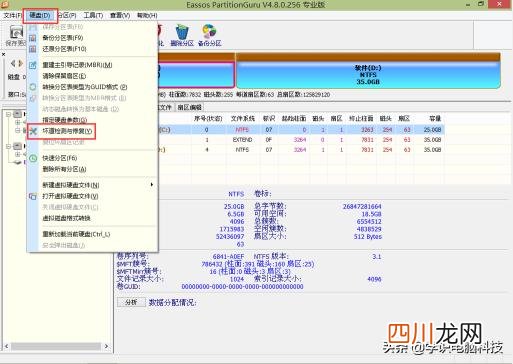Viewport: 513px width, 364px height.
Task: Click the 25.0GB capacity cell
Action: point(432,130)
